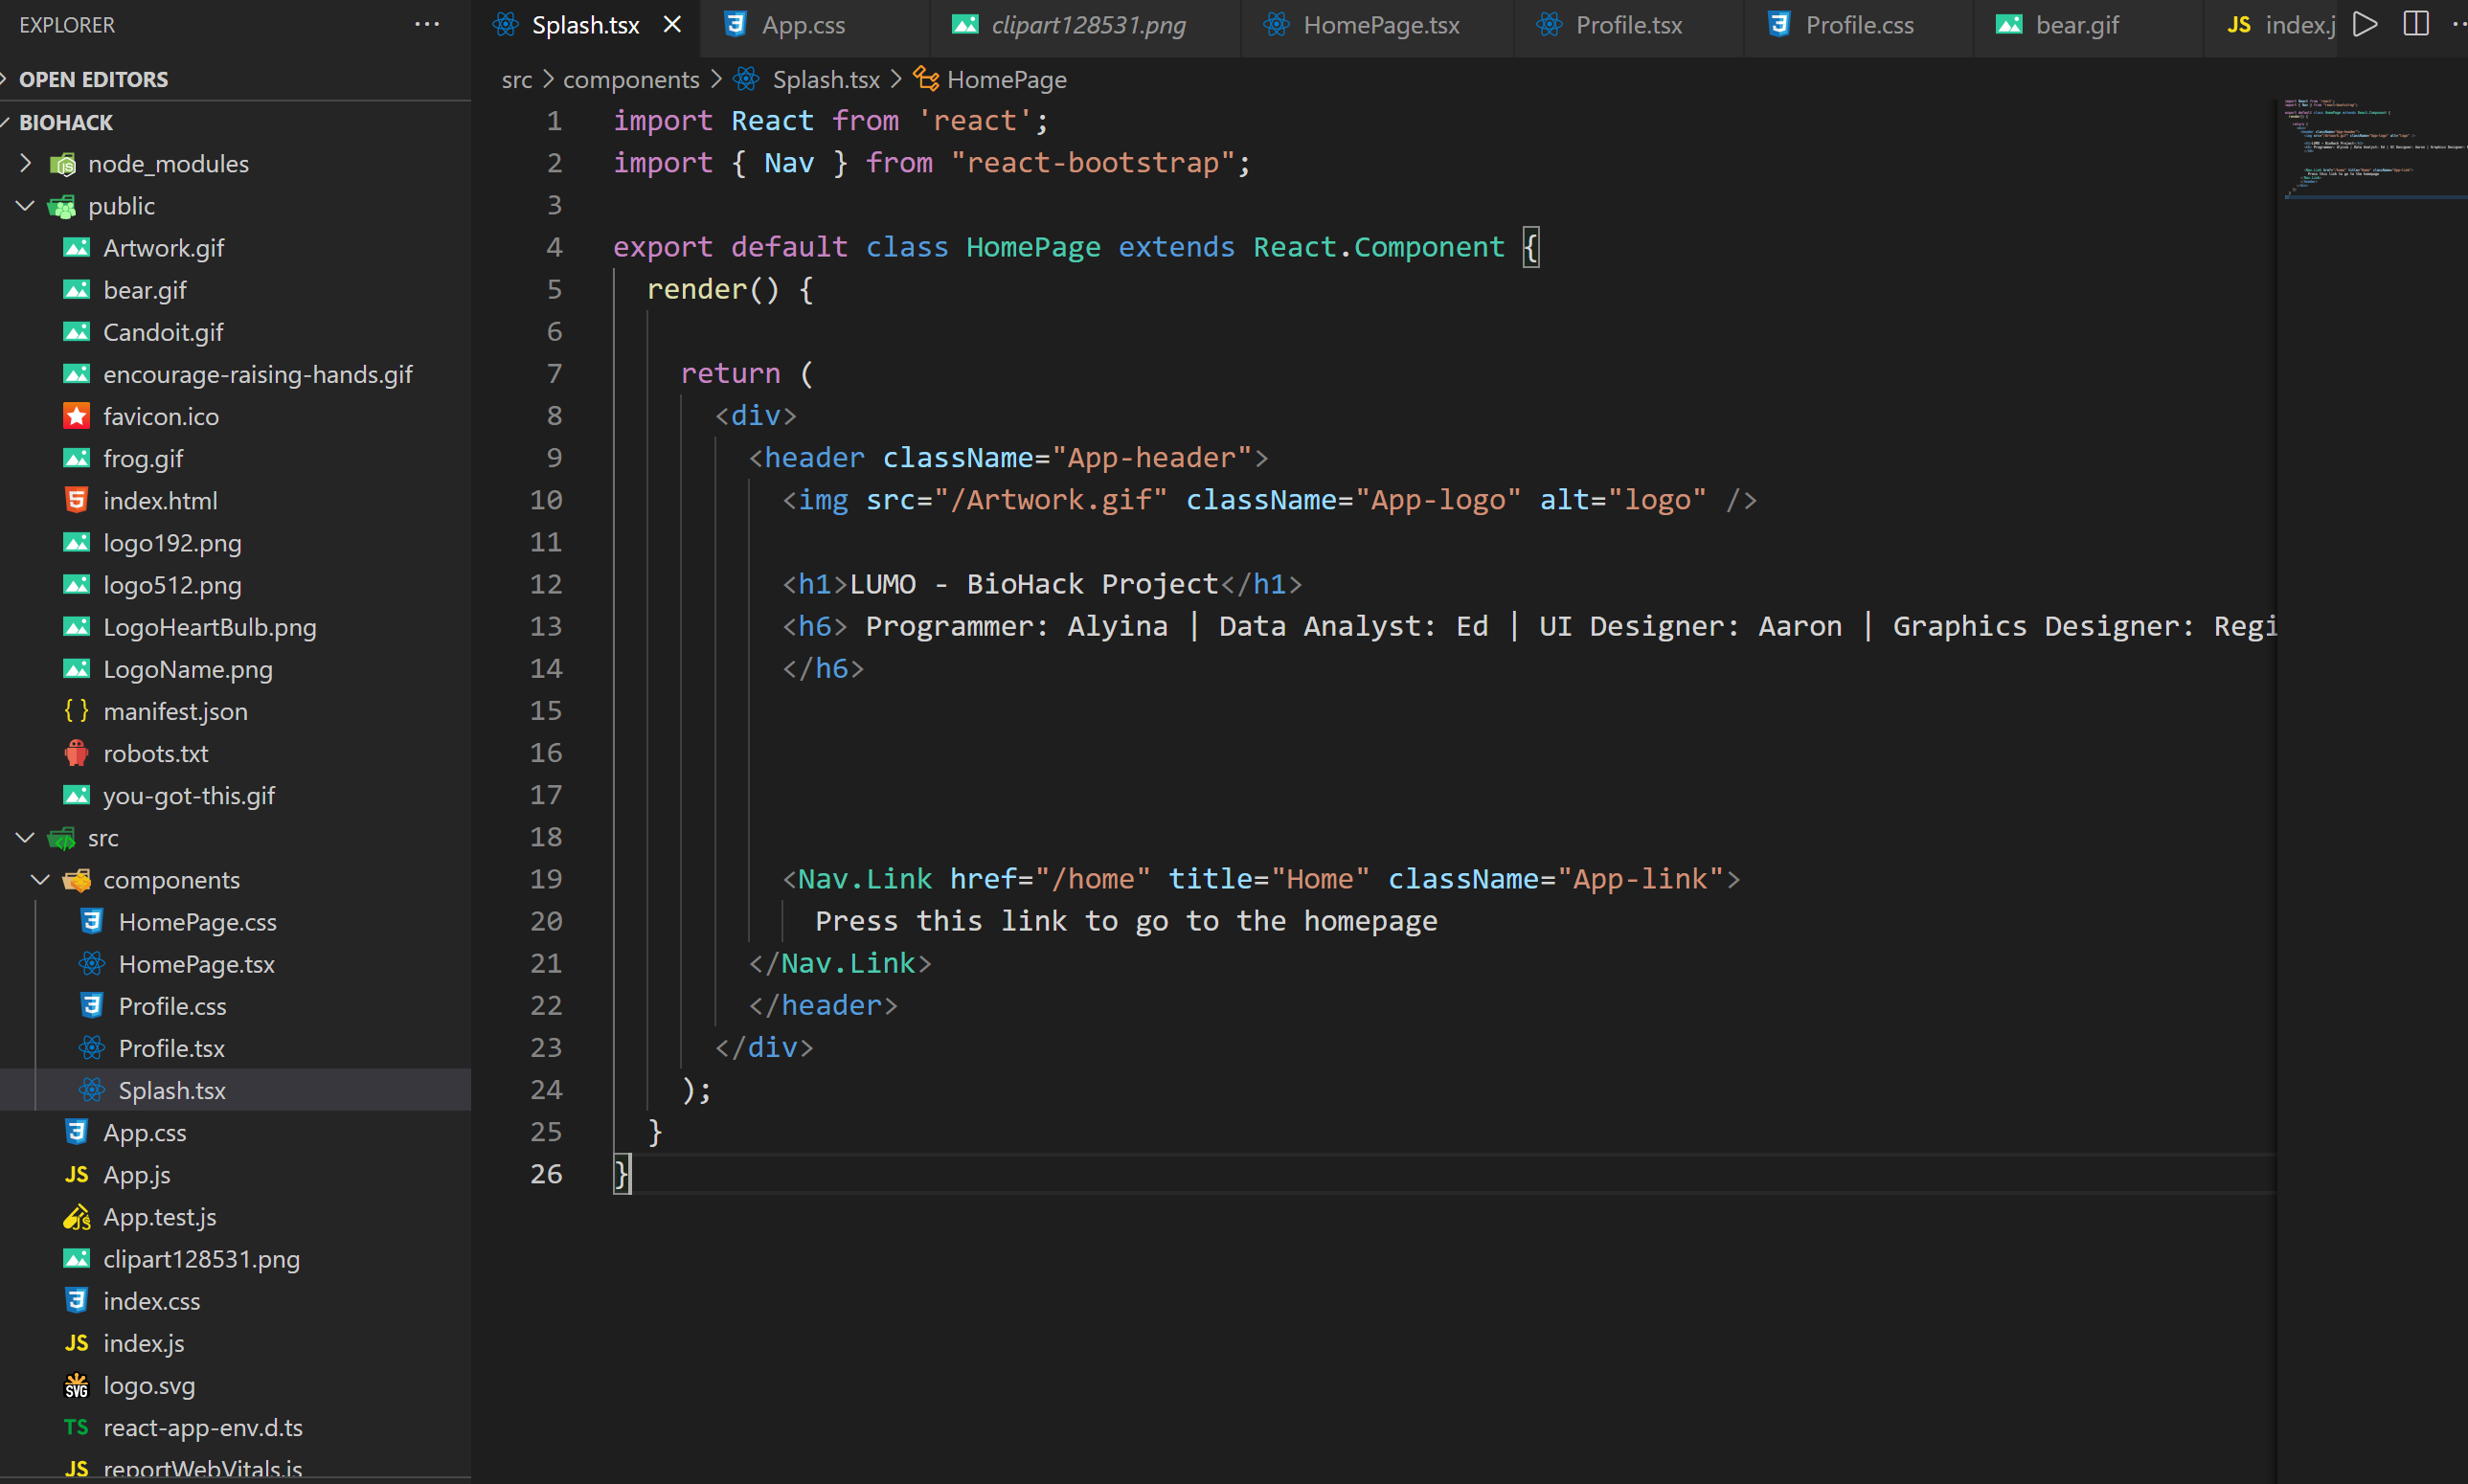Collapse the components folder
Image resolution: width=2468 pixels, height=1484 pixels.
(x=171, y=880)
